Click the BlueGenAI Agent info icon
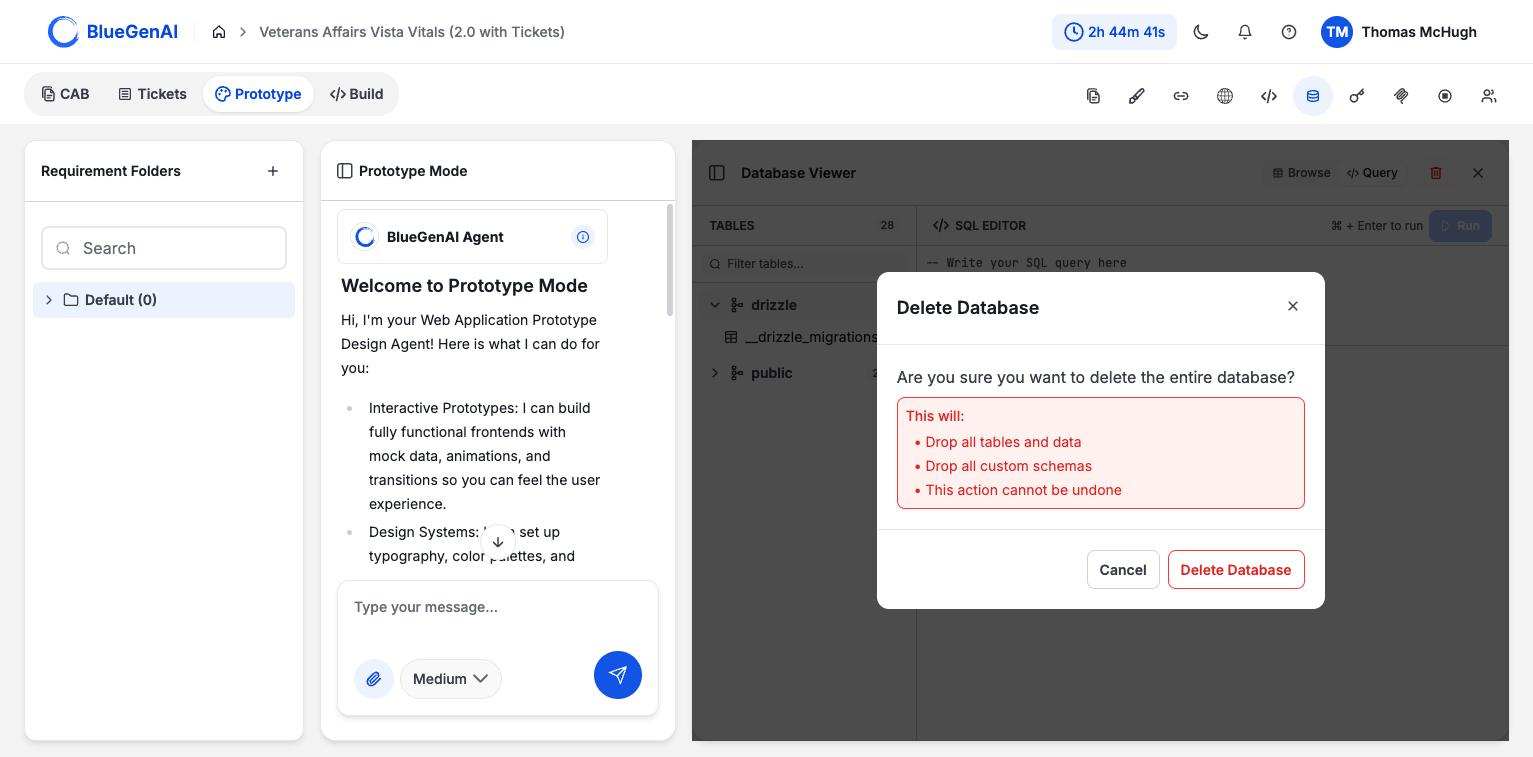Viewport: 1533px width, 757px height. 583,237
